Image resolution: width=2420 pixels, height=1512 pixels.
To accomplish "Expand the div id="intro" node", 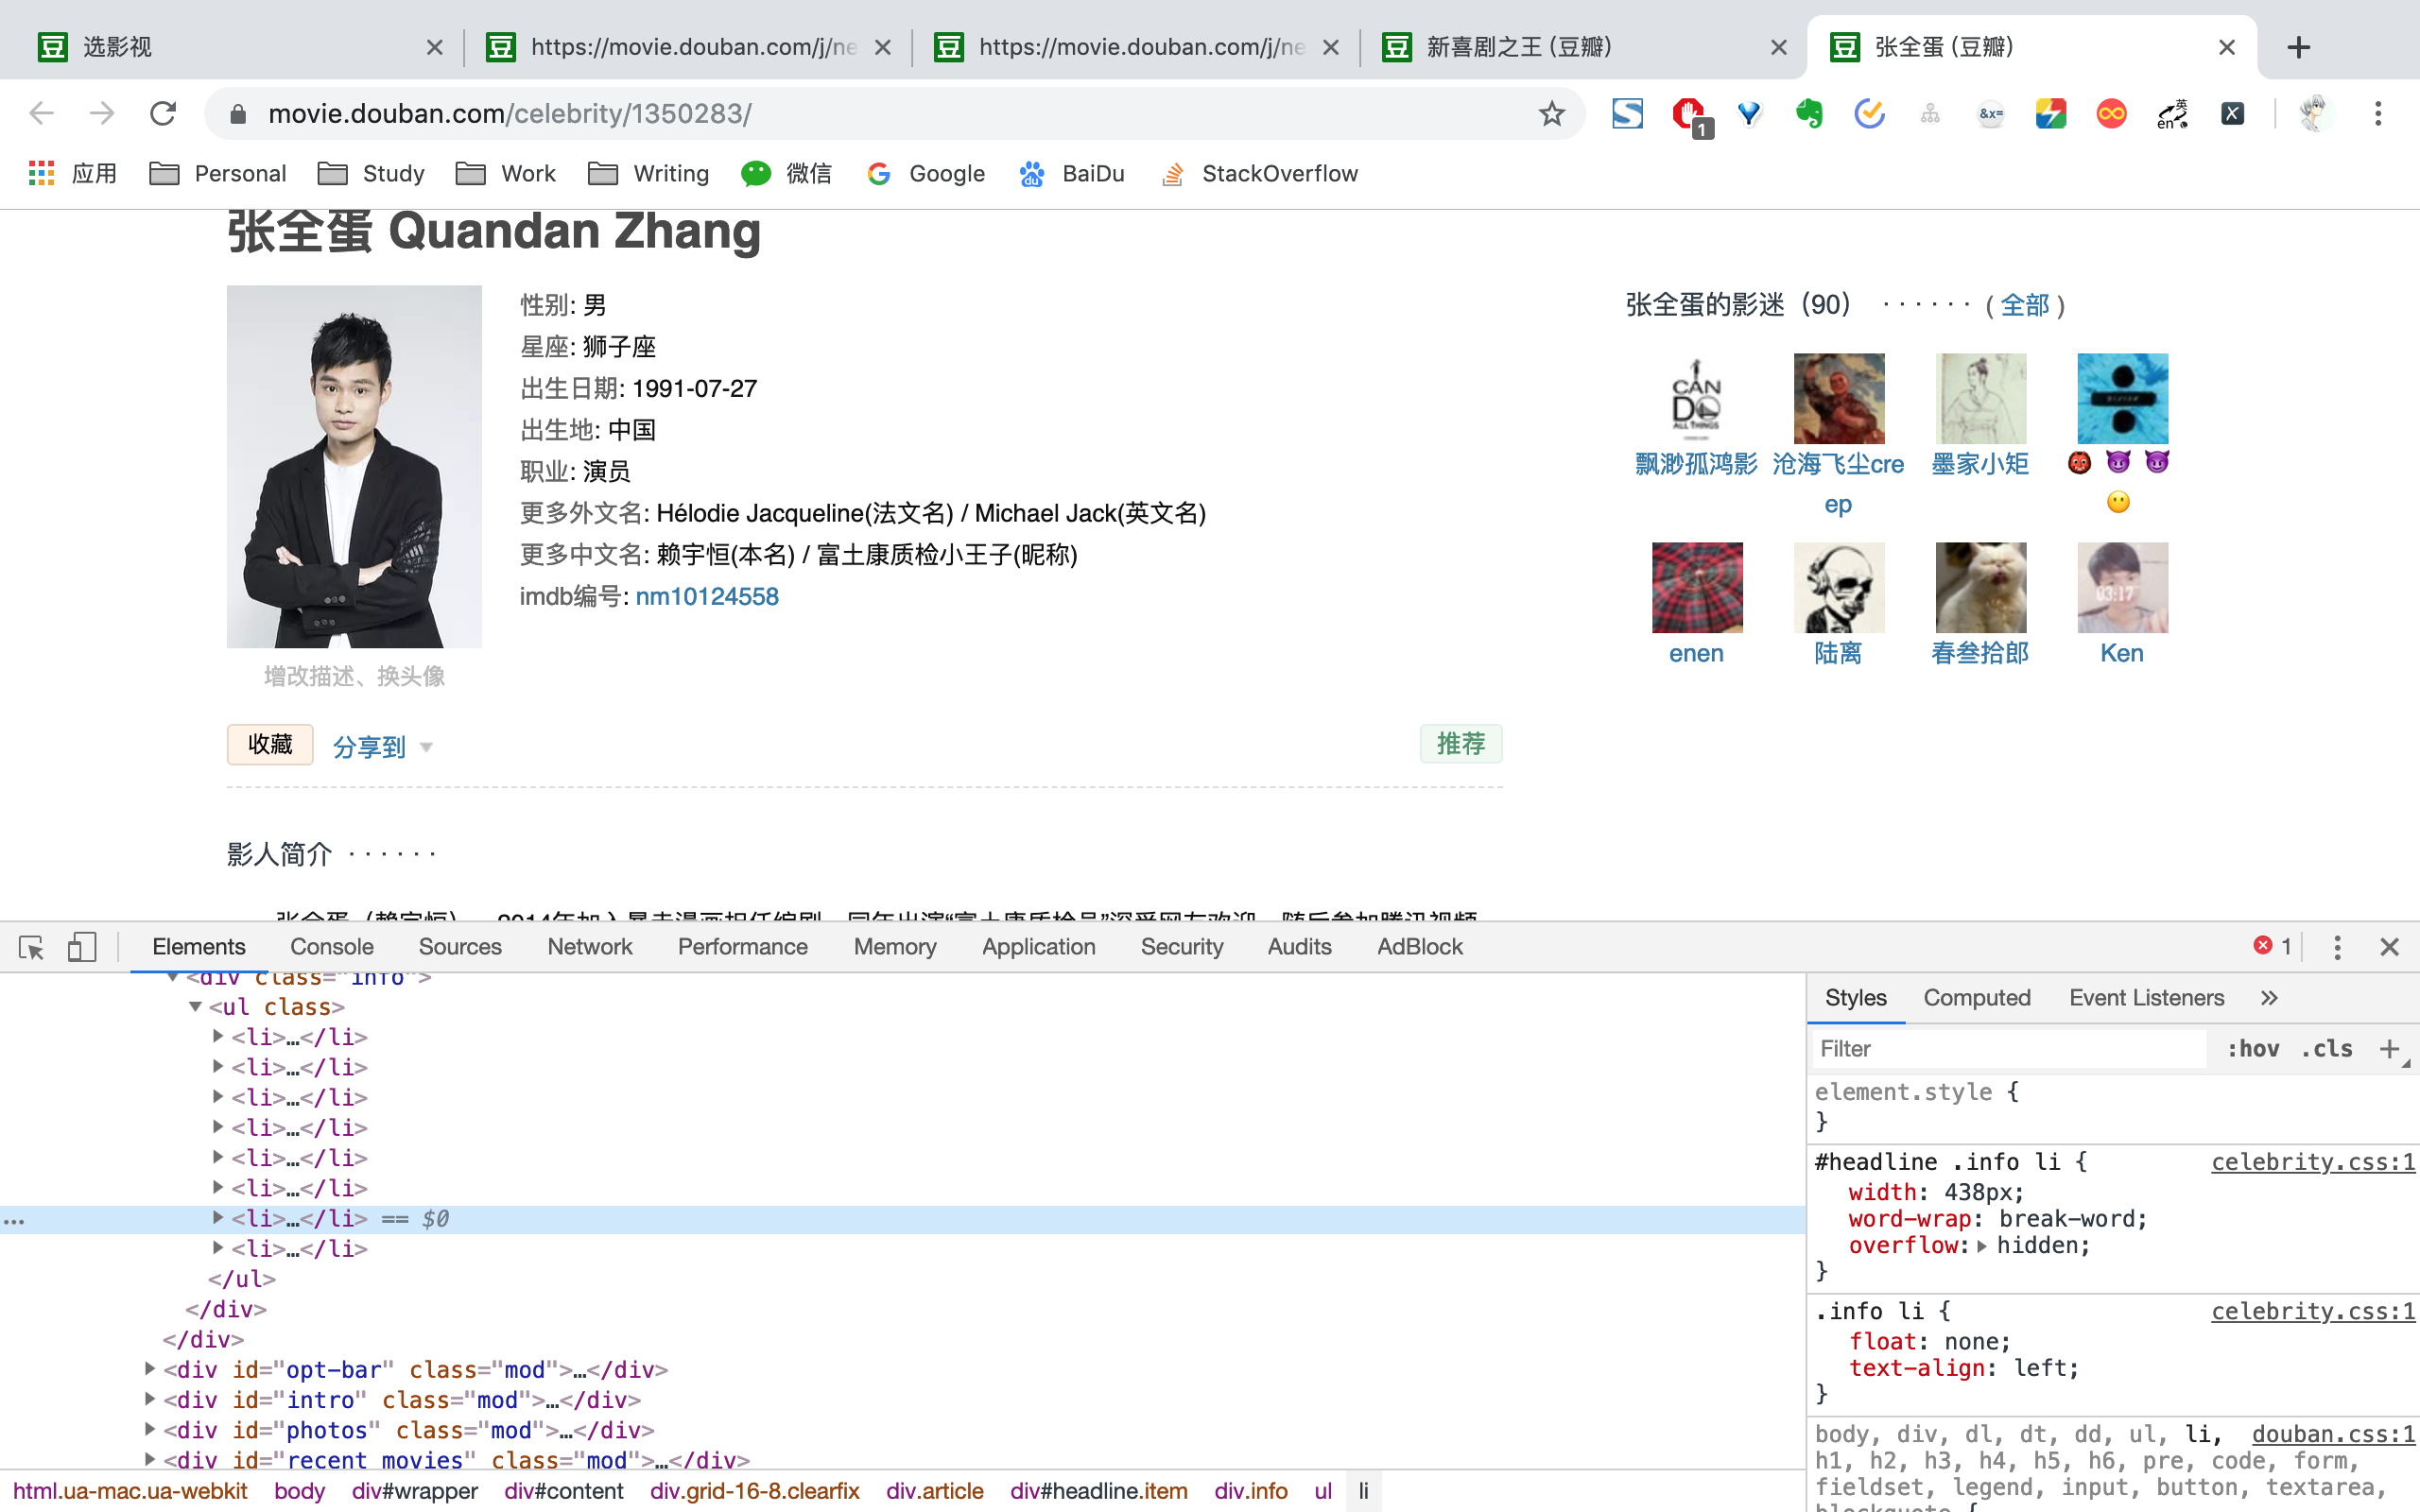I will coord(150,1399).
